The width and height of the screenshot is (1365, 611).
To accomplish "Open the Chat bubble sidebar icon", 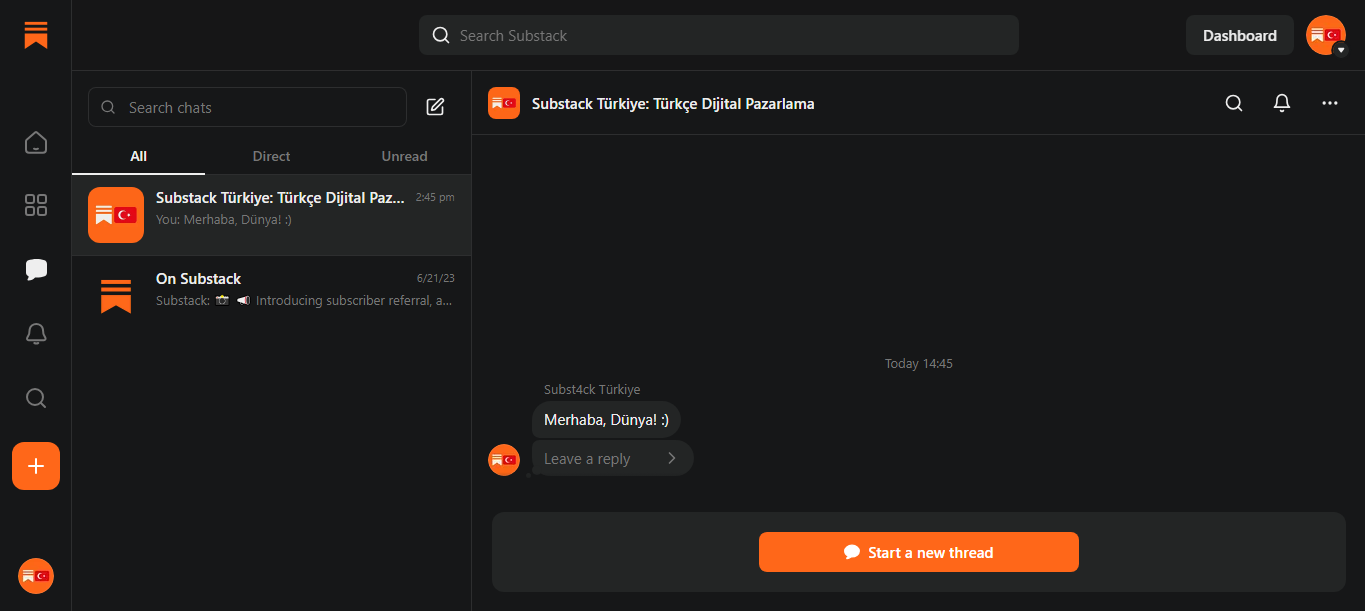I will pos(36,269).
